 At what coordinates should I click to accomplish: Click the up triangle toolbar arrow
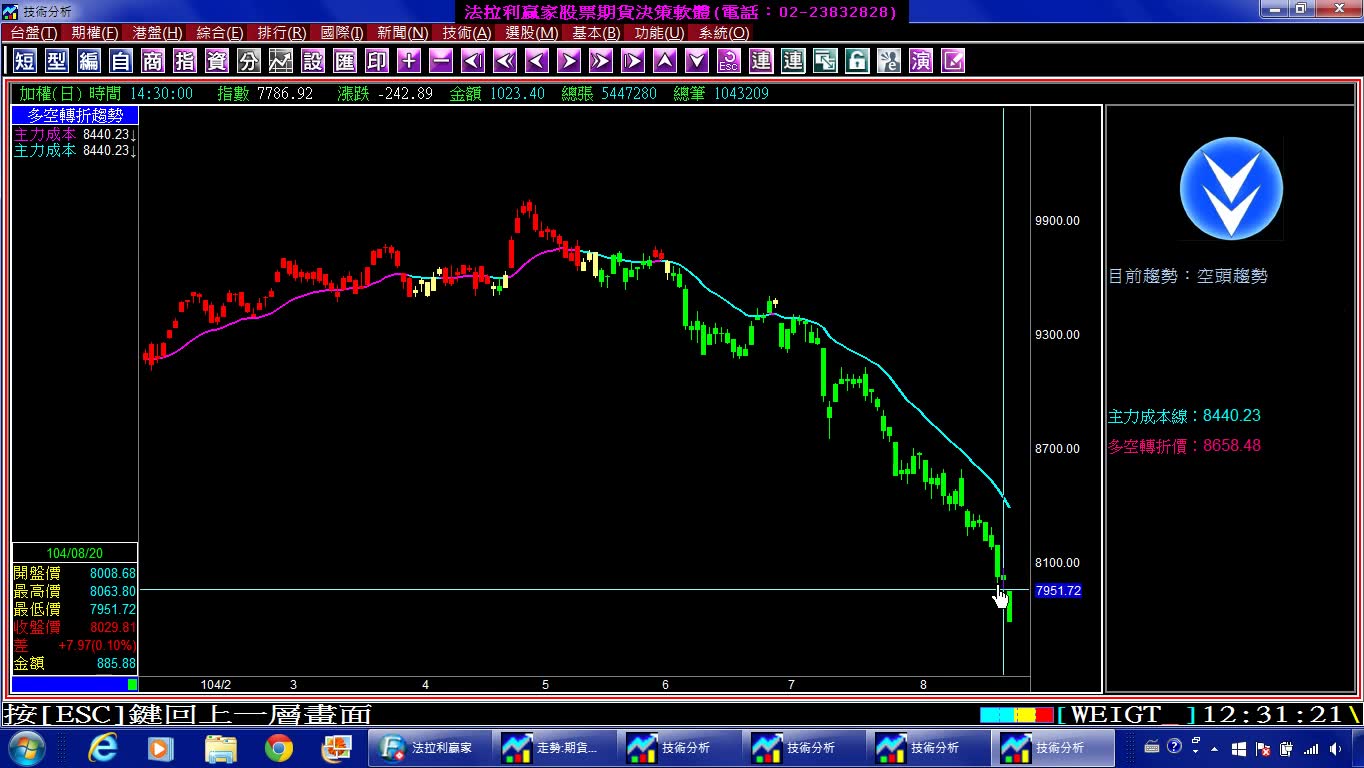(665, 61)
